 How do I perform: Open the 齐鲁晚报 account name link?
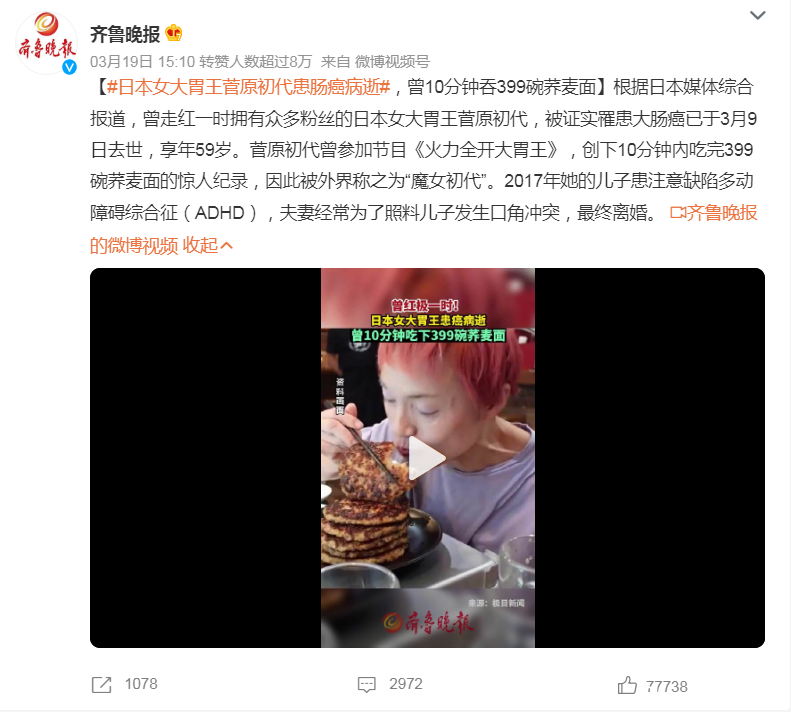125,34
